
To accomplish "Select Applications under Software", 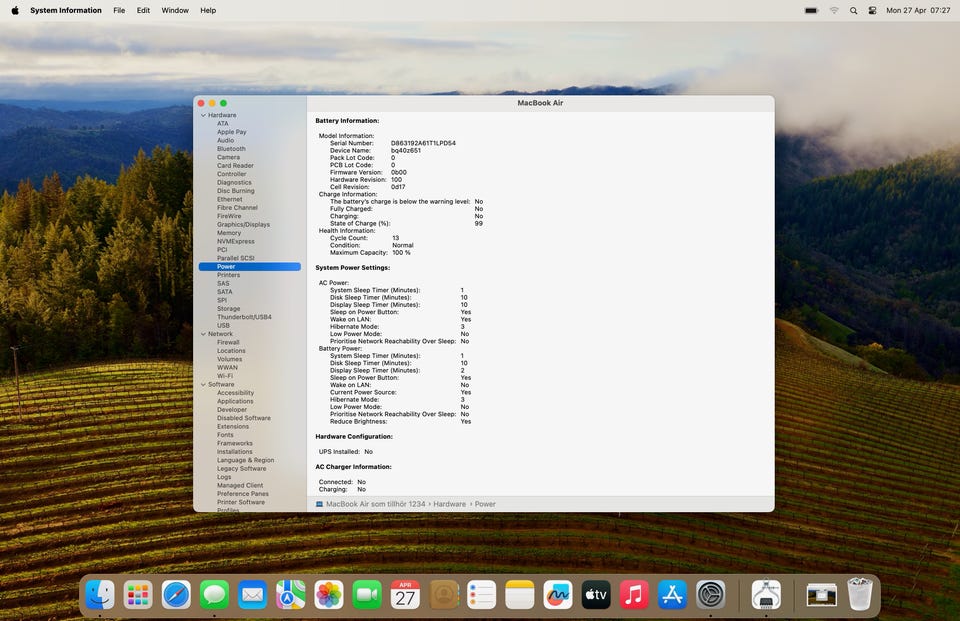I will point(235,401).
